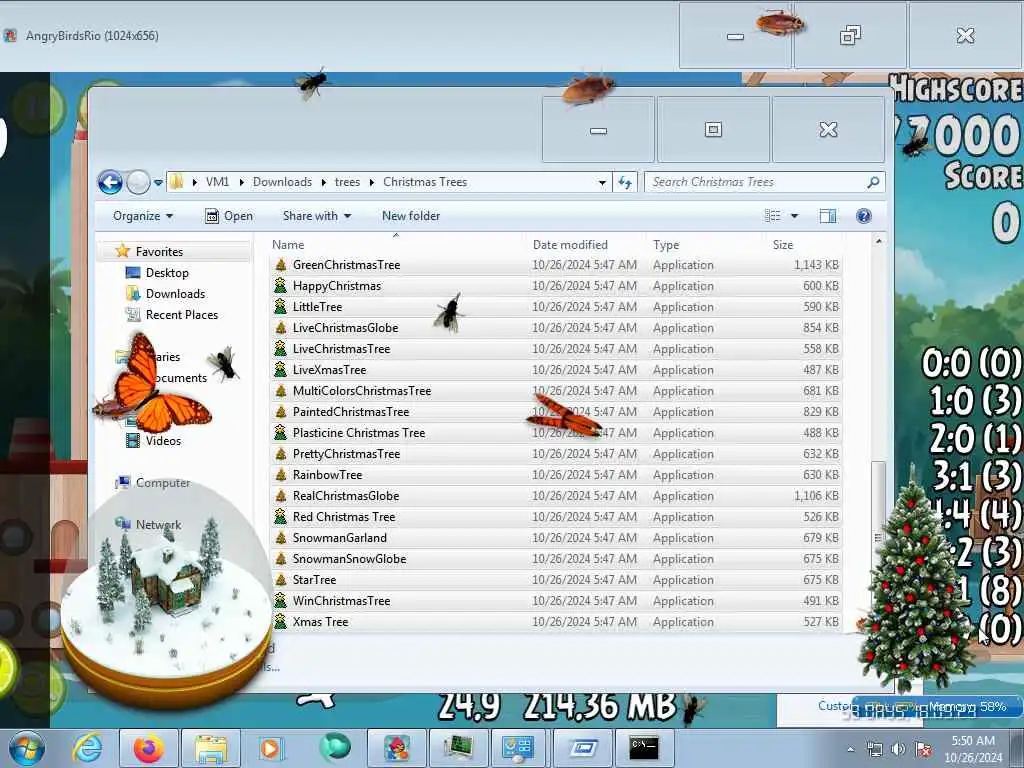1024x768 pixels.
Task: Click the refresh button beside address bar
Action: [625, 182]
